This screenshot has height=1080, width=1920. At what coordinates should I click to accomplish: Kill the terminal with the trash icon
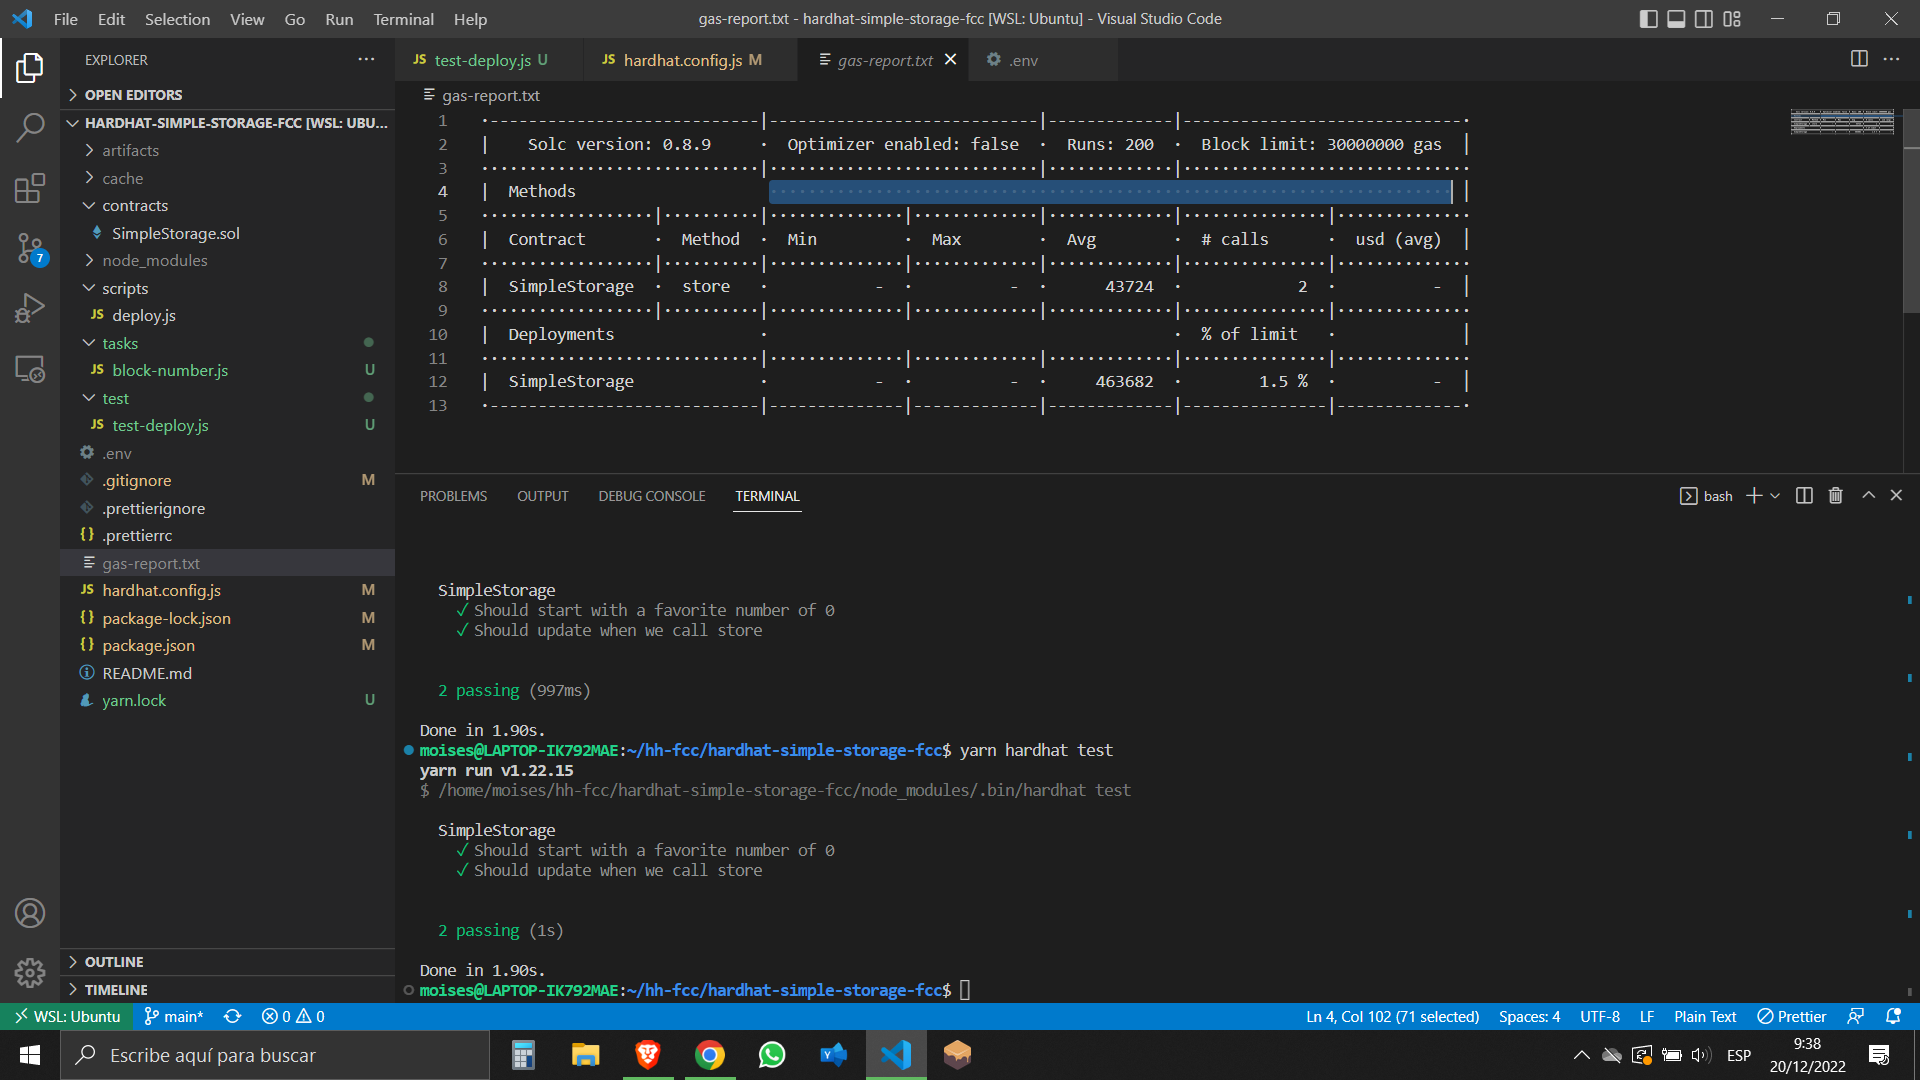tap(1835, 495)
